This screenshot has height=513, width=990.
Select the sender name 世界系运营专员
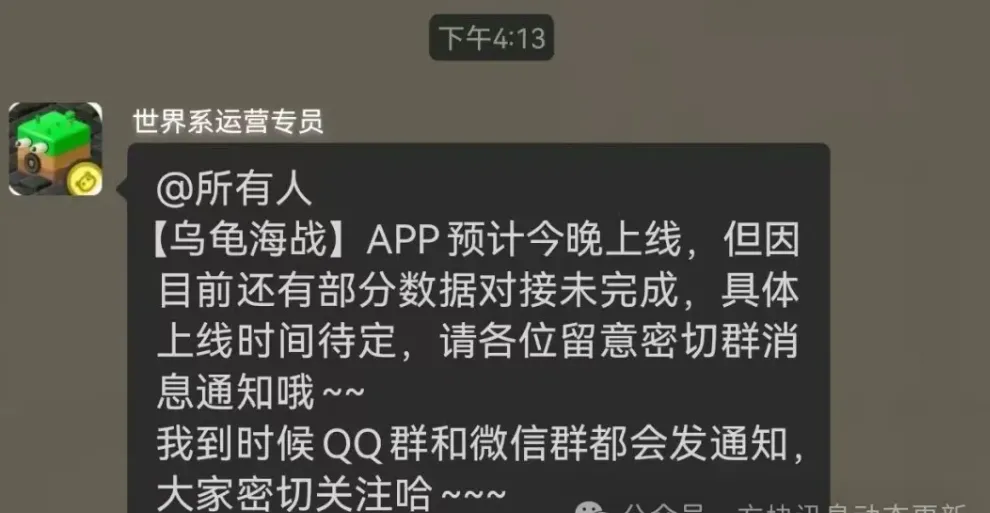click(x=228, y=121)
